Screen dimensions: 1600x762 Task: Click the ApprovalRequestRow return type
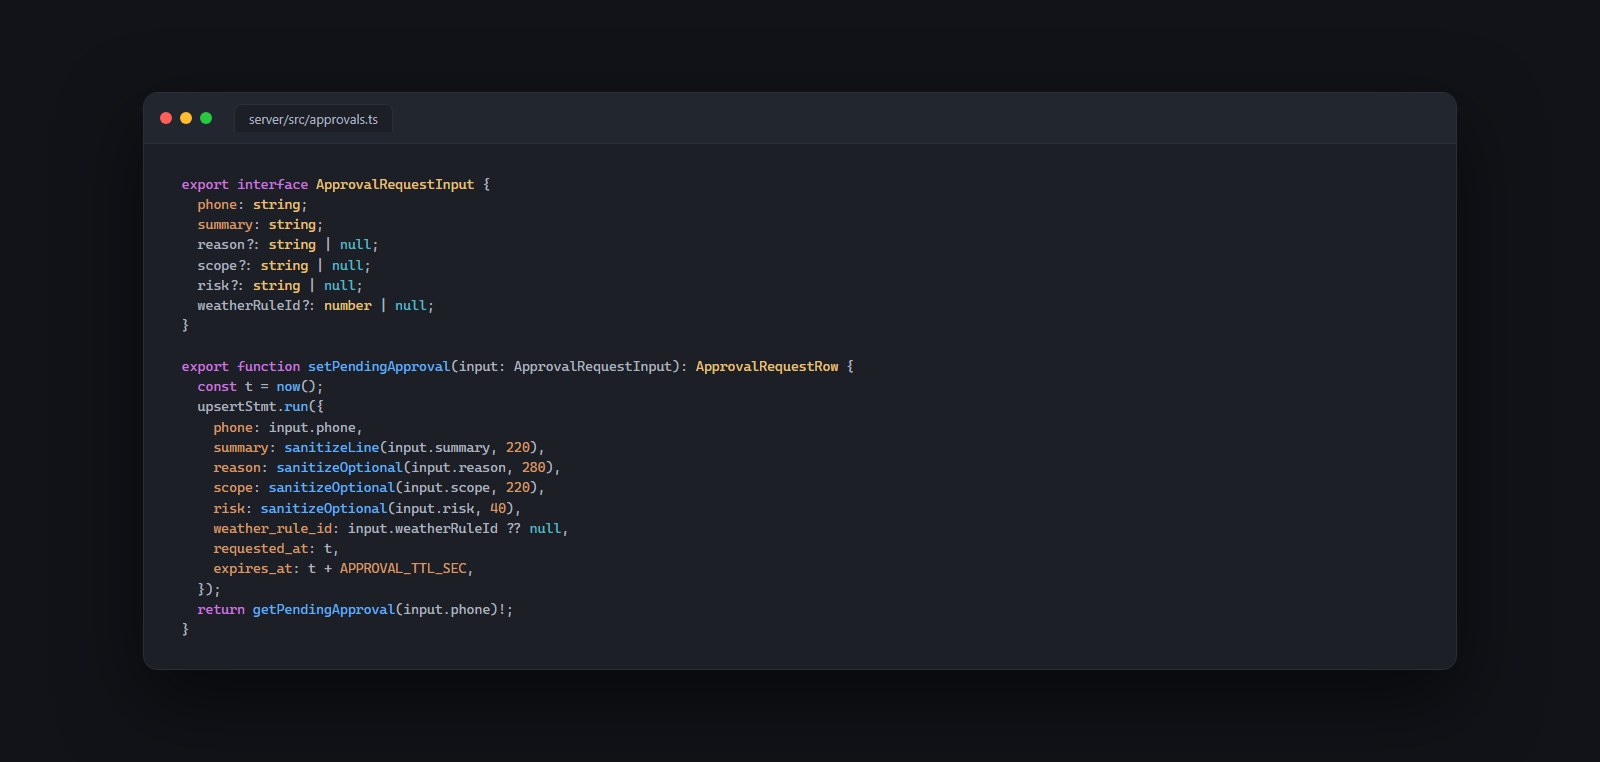click(x=767, y=366)
